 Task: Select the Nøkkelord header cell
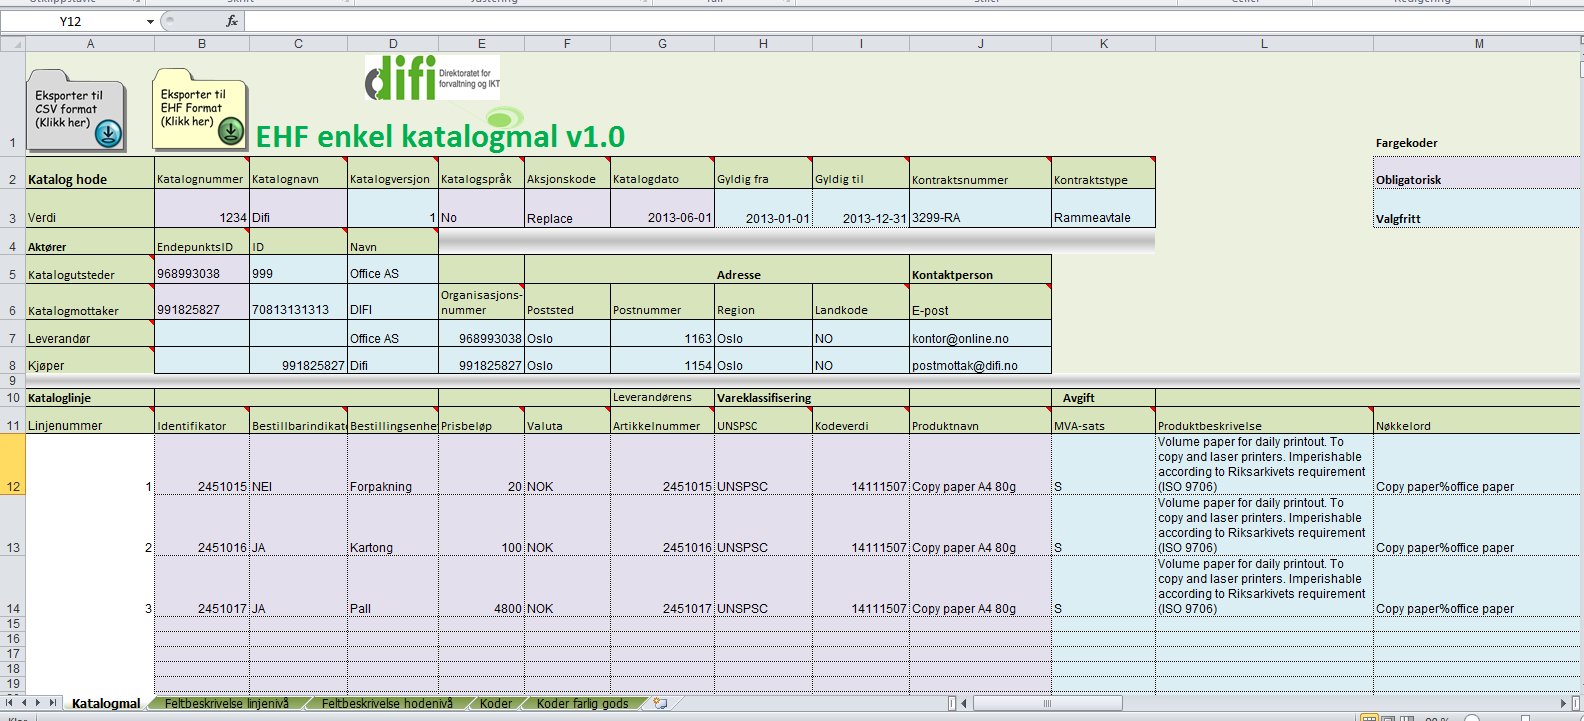(x=1478, y=420)
